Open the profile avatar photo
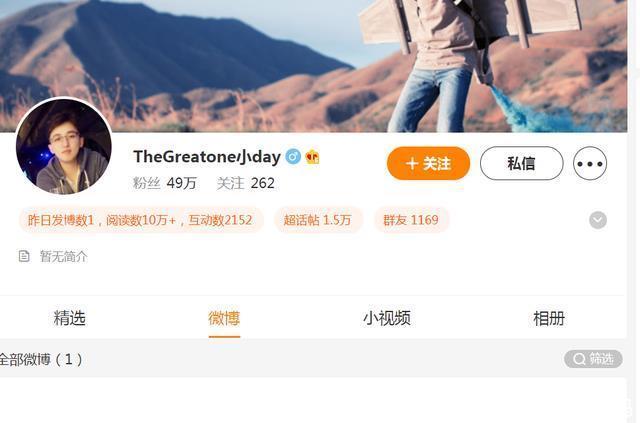Image resolution: width=640 pixels, height=423 pixels. coord(64,146)
